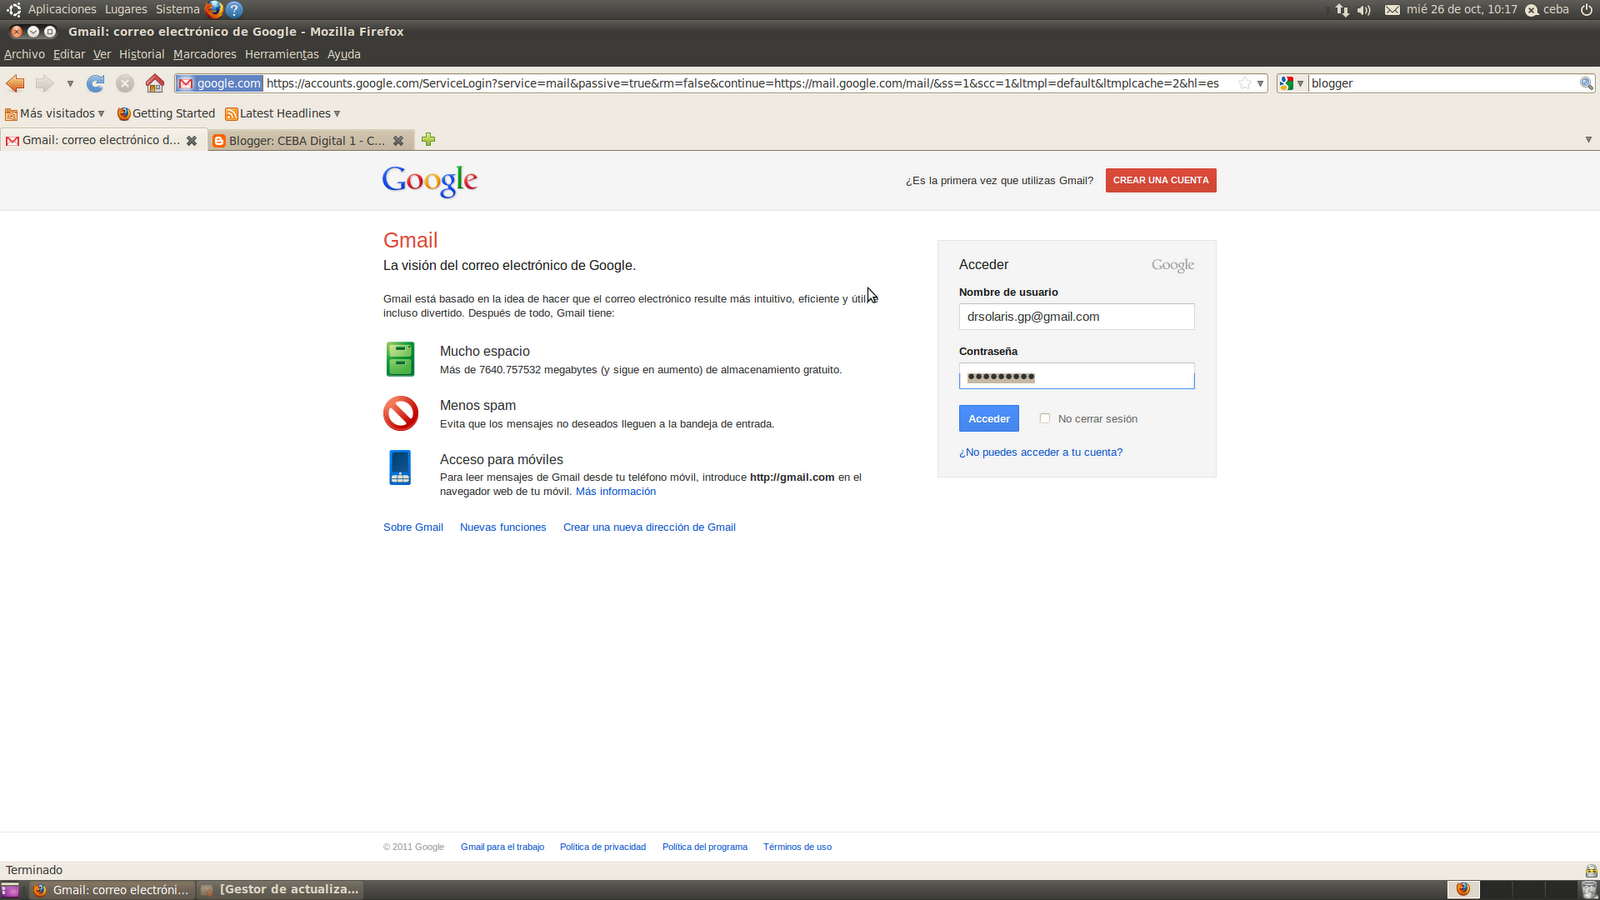Open the Editar menu
This screenshot has height=900, width=1600.
click(69, 54)
